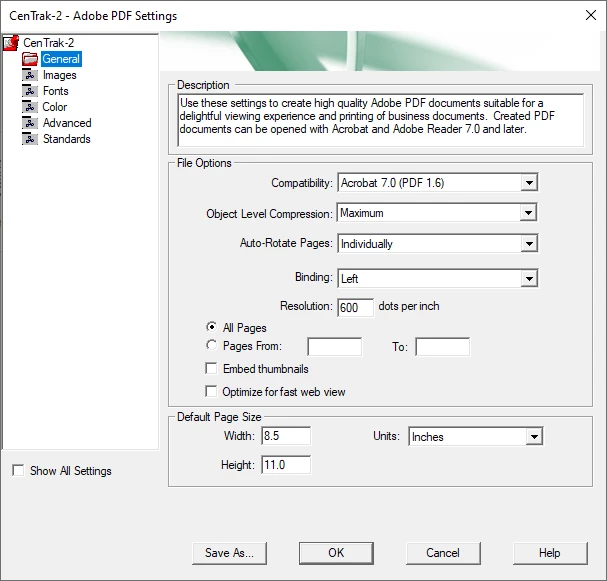Screen dimensions: 607x581
Task: Click inside the Description text box
Action: pyautogui.click(x=381, y=120)
